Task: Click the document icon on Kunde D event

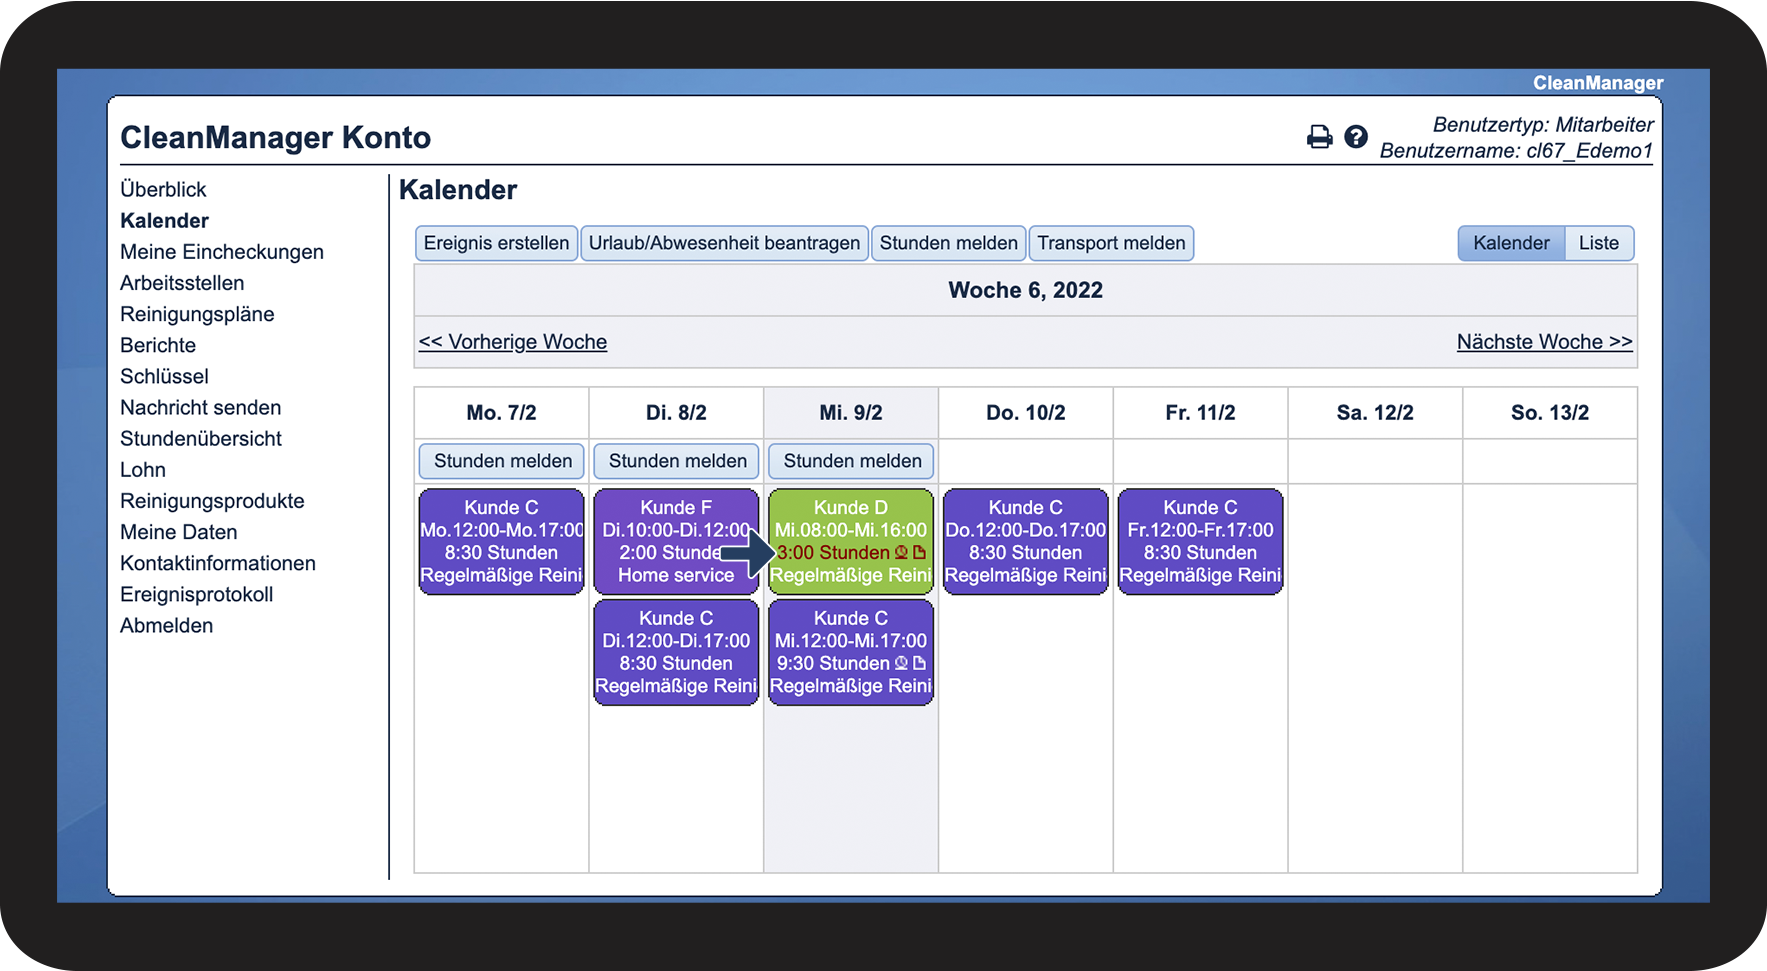Action: (919, 553)
